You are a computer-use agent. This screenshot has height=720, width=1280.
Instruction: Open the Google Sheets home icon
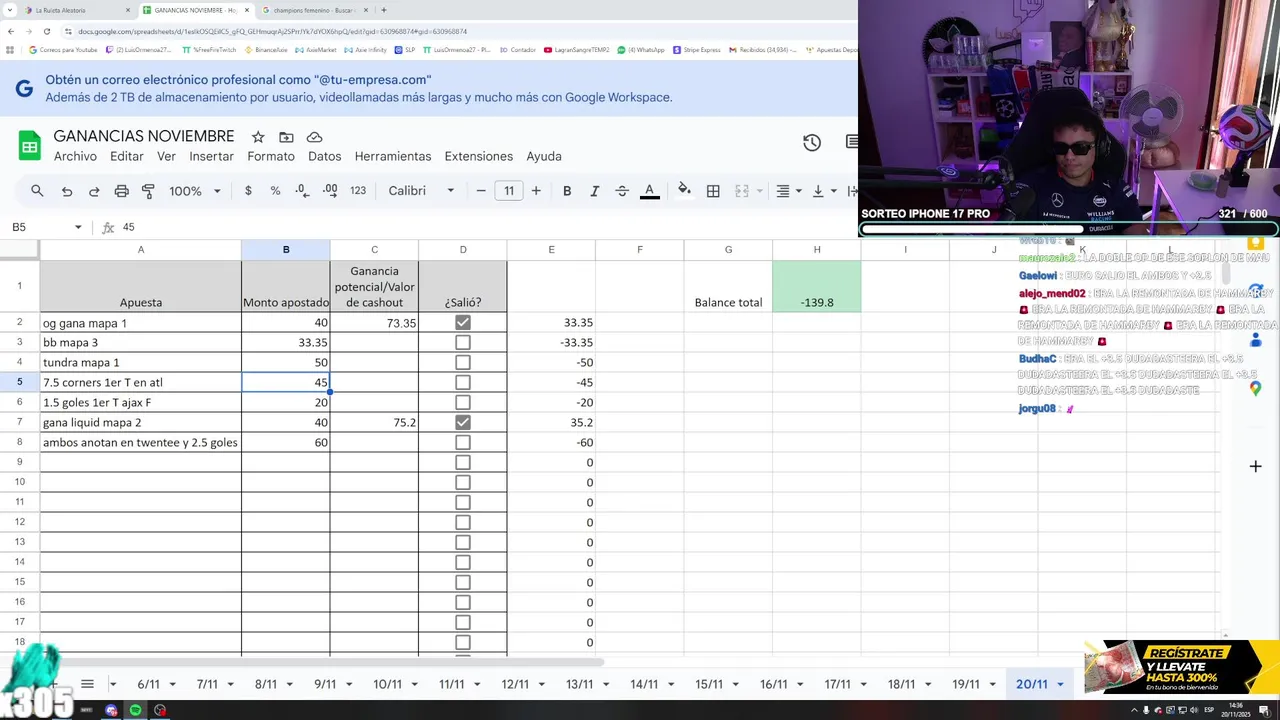[30, 146]
